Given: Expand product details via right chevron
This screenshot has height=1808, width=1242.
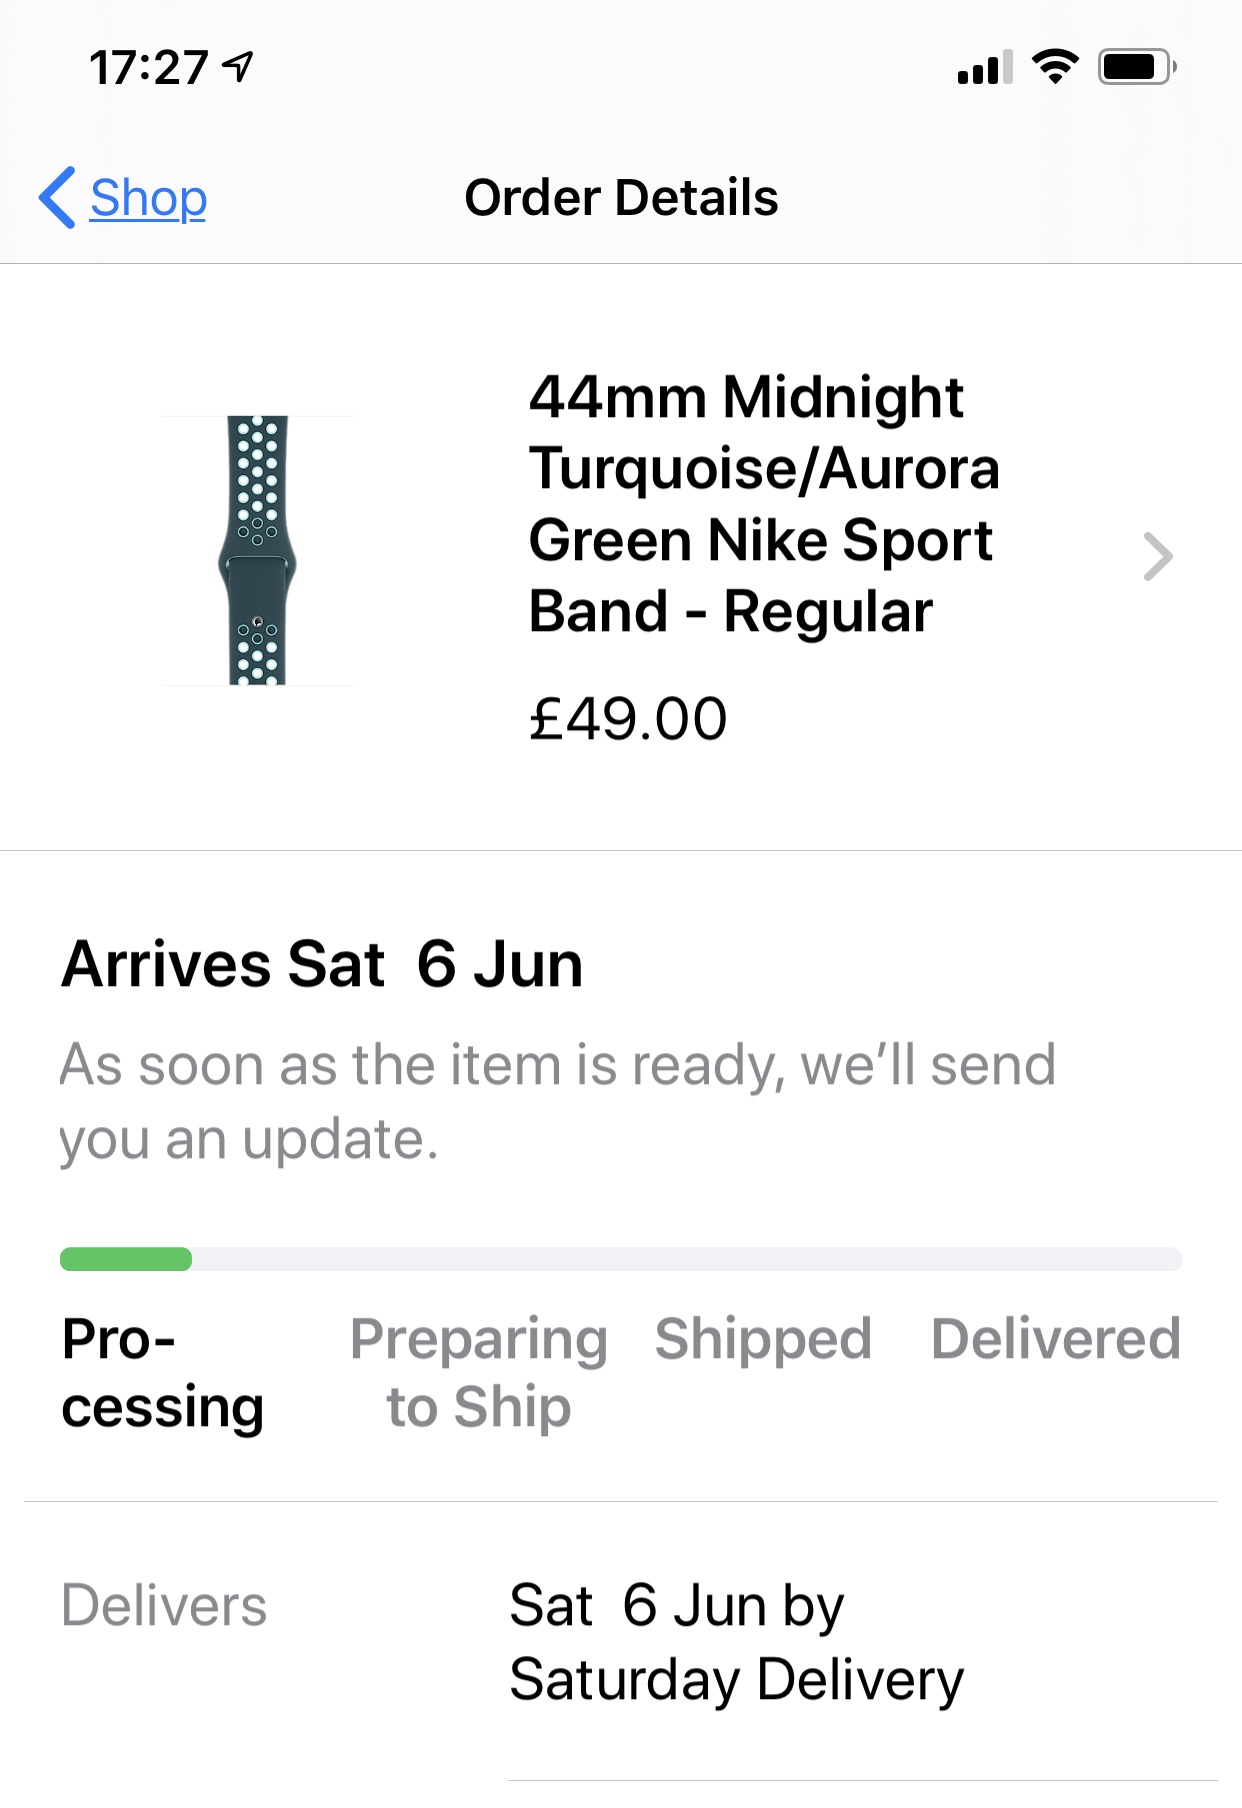Looking at the screenshot, I should point(1157,557).
